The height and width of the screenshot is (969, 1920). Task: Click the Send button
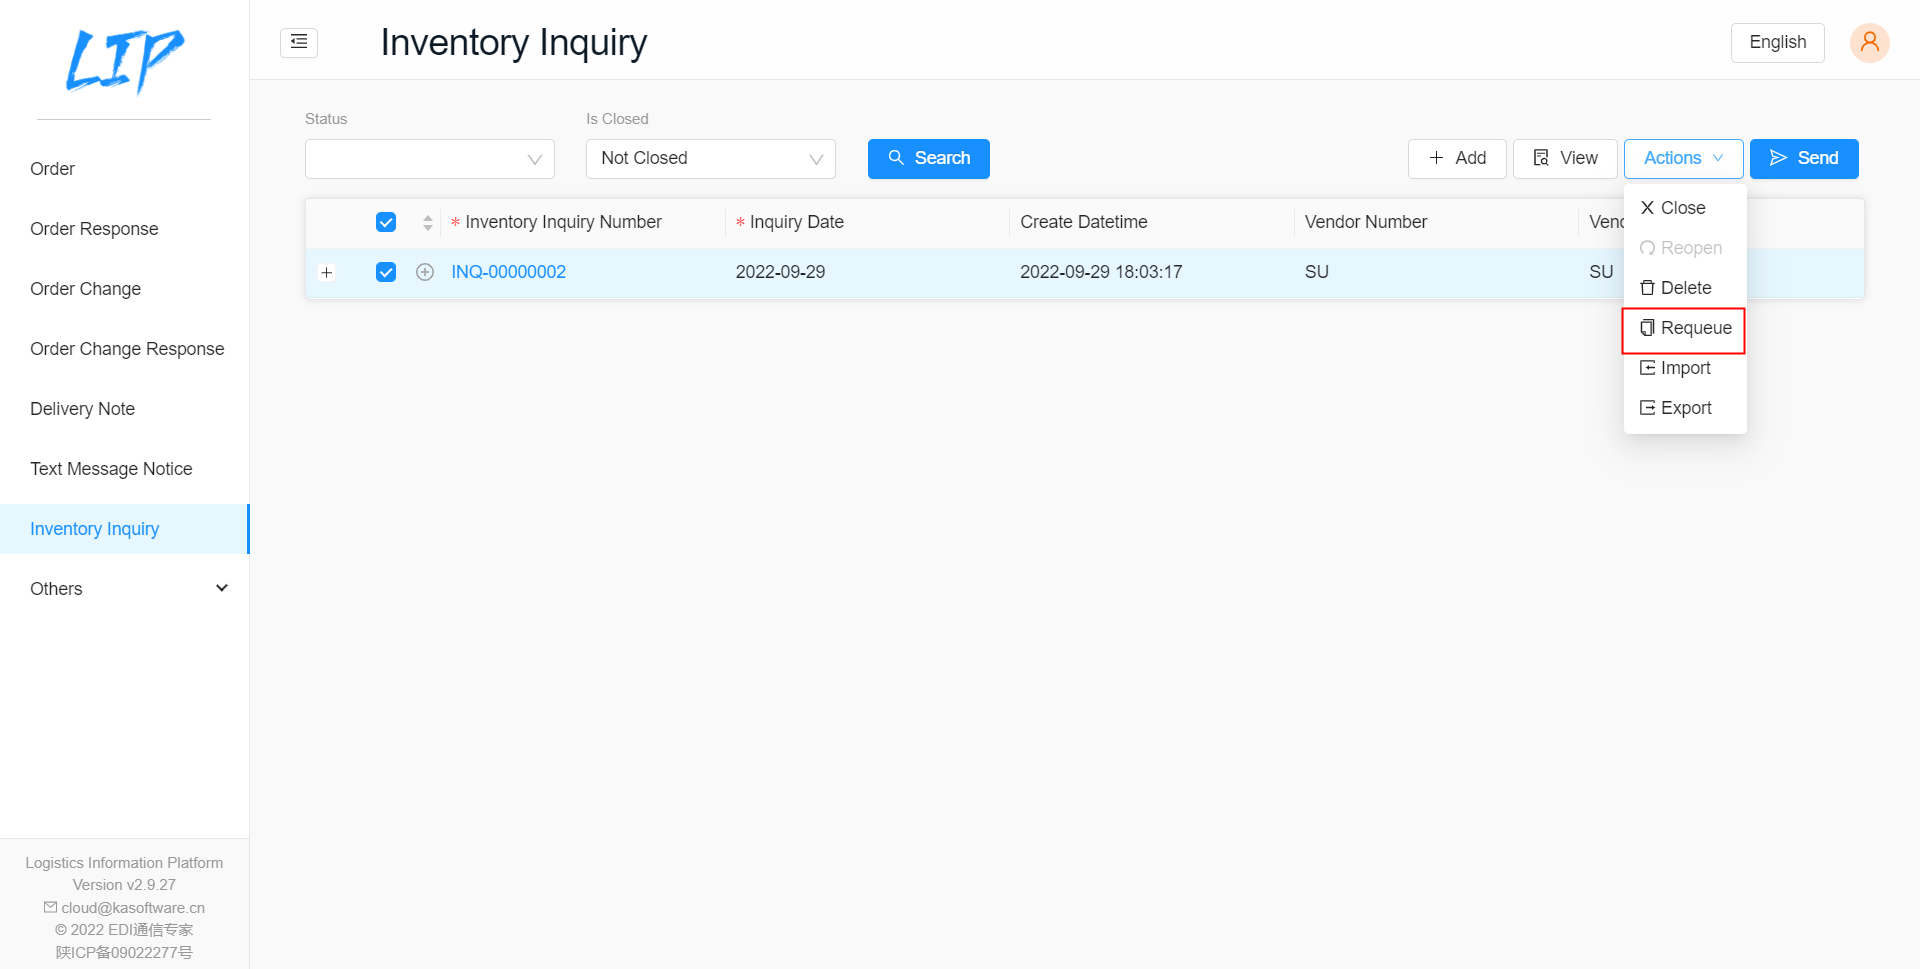[x=1803, y=158]
